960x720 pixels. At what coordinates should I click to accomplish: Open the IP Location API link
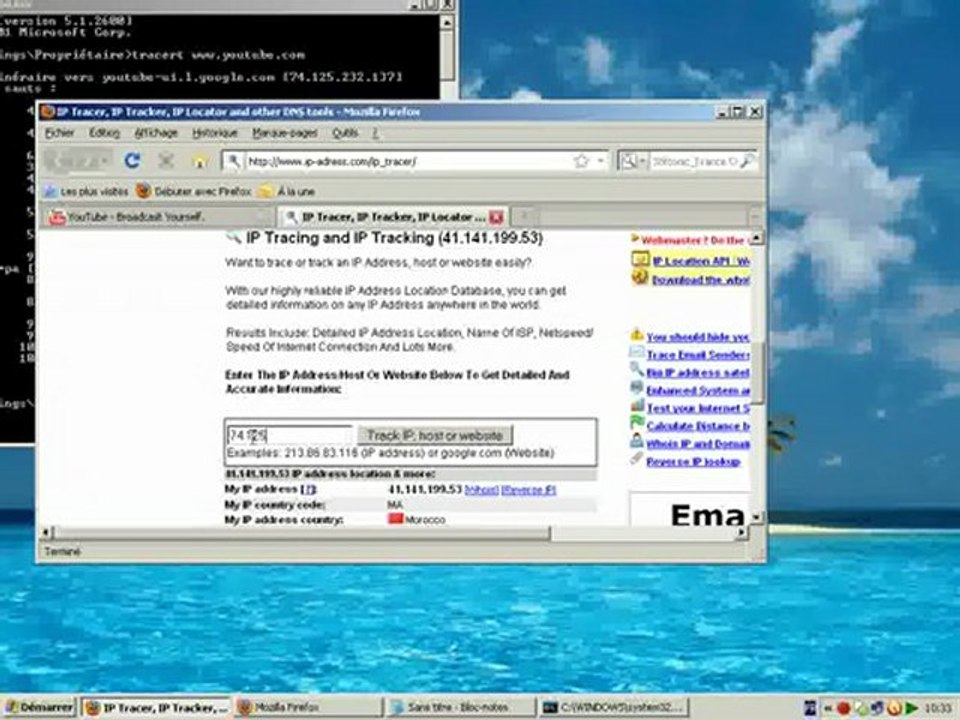pos(700,261)
